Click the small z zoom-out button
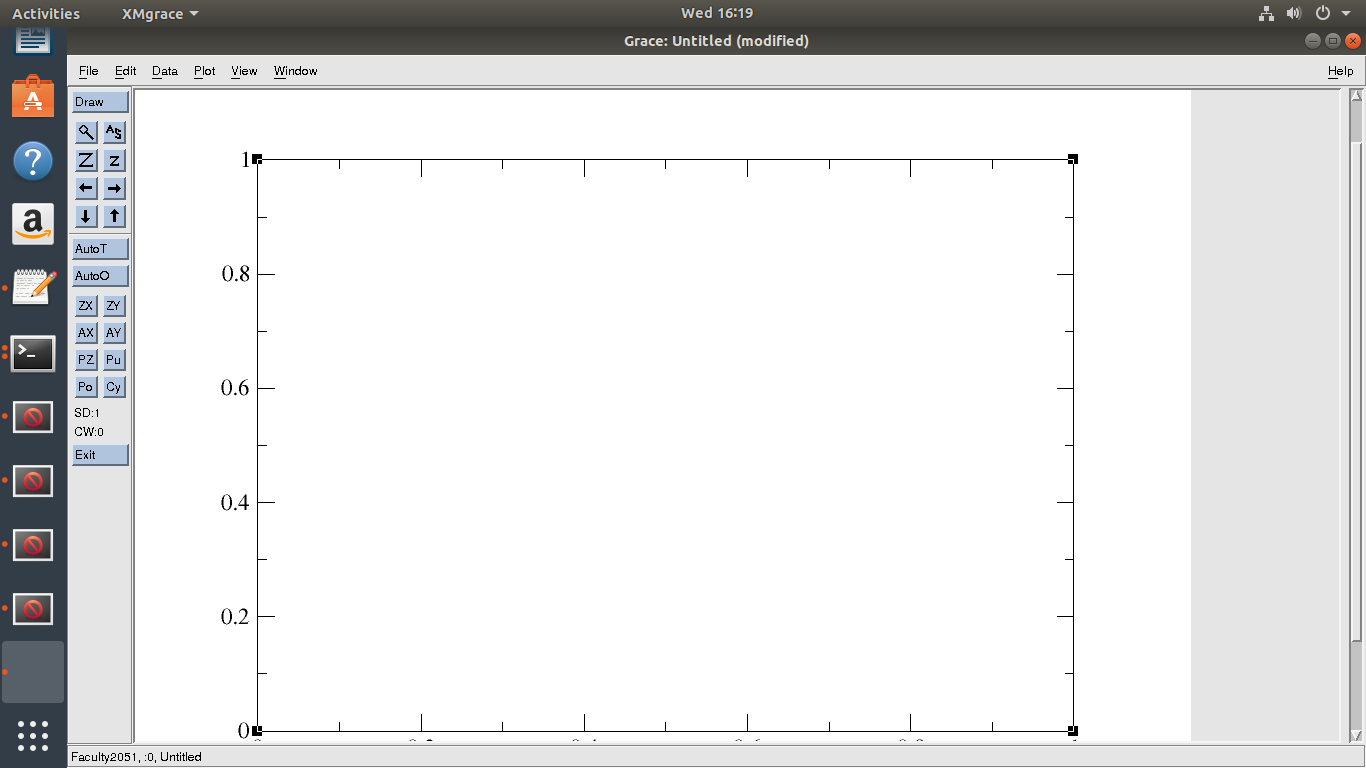Screen dimensions: 1366x768 click(114, 160)
